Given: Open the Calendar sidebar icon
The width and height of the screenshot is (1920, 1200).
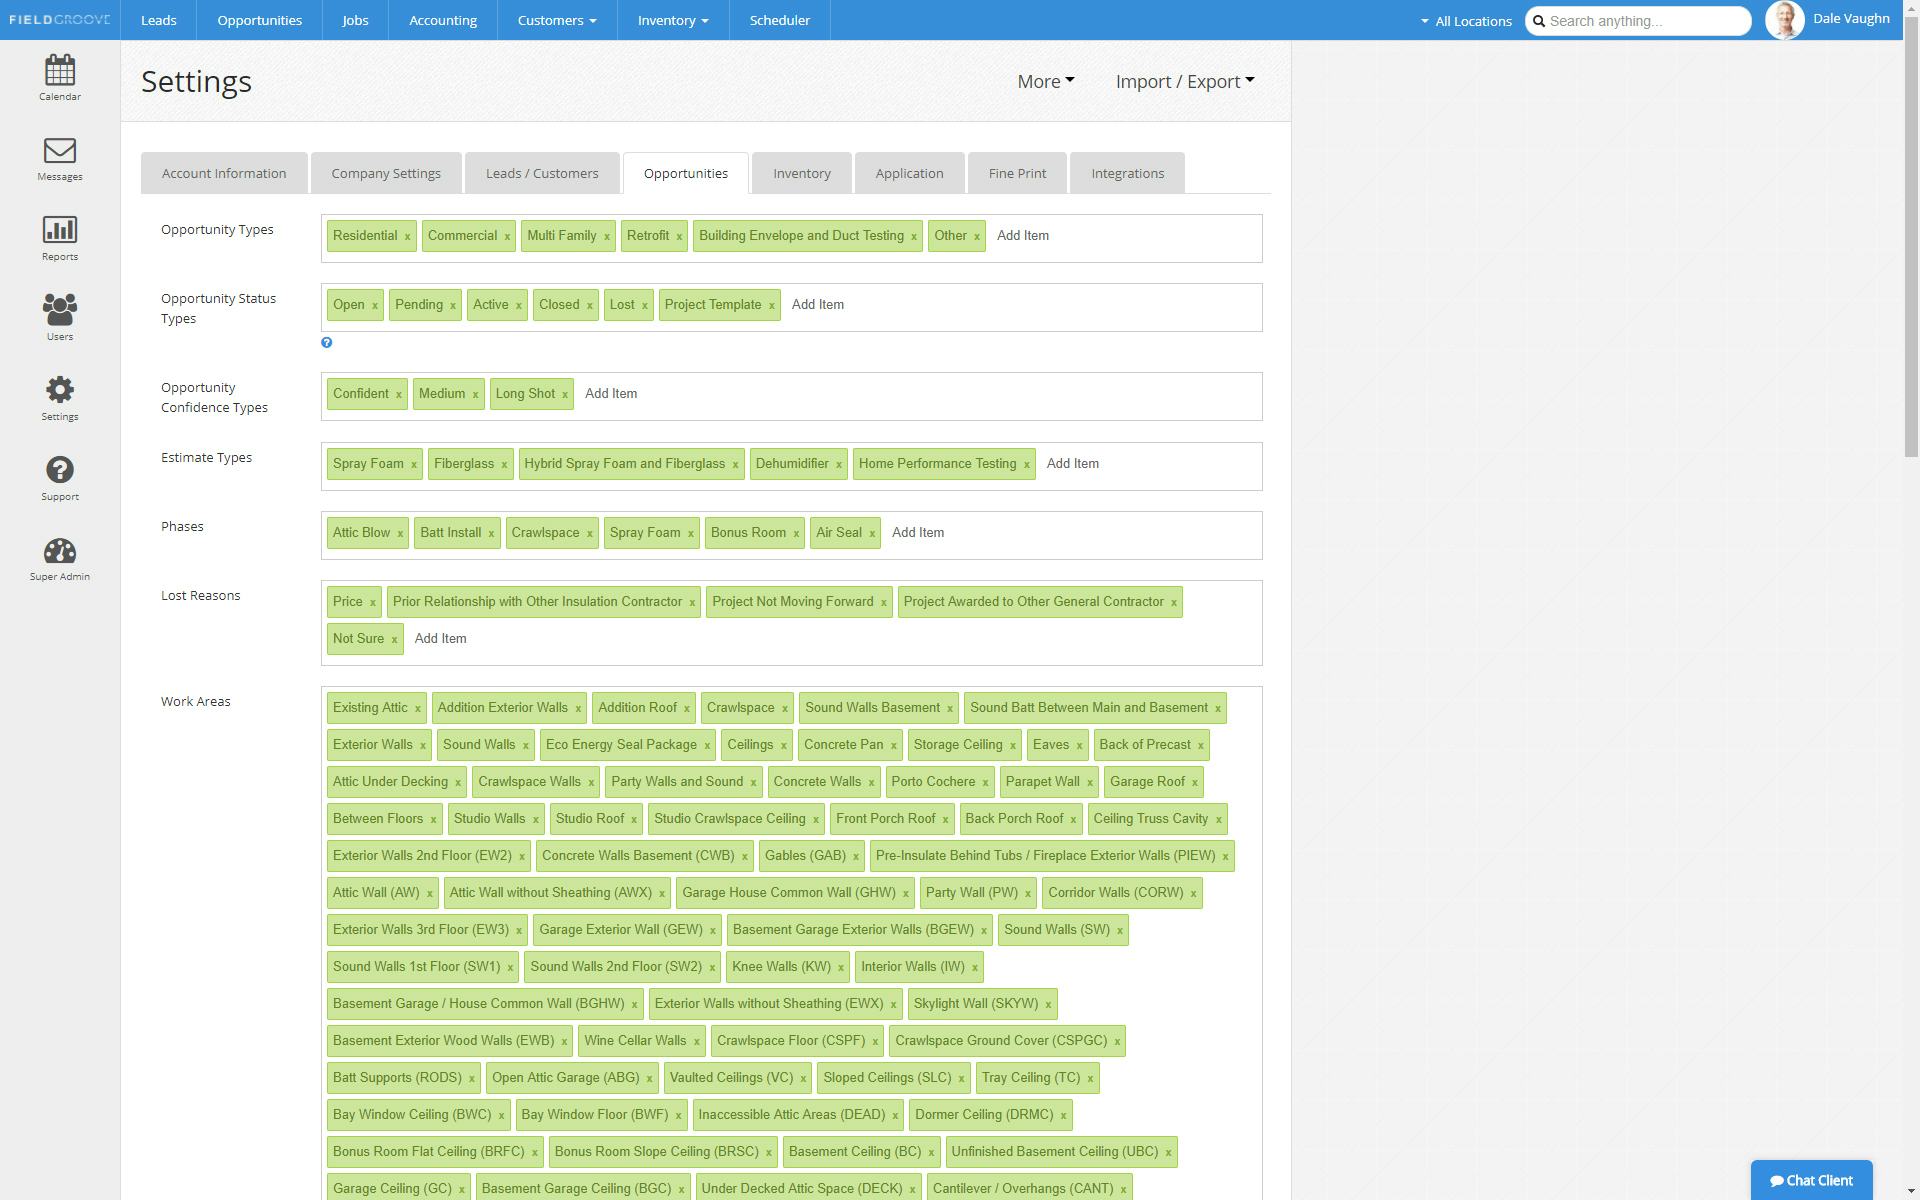Looking at the screenshot, I should 60,71.
